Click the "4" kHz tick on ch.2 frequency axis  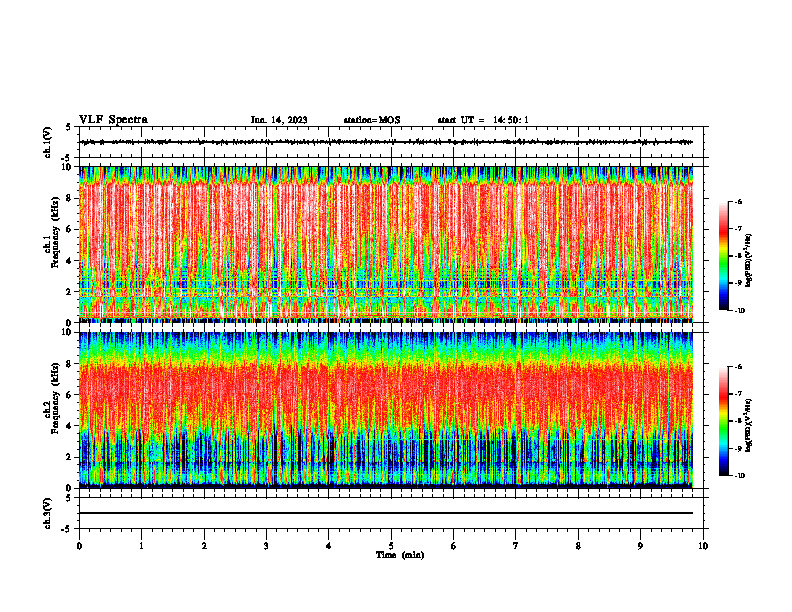coord(71,426)
